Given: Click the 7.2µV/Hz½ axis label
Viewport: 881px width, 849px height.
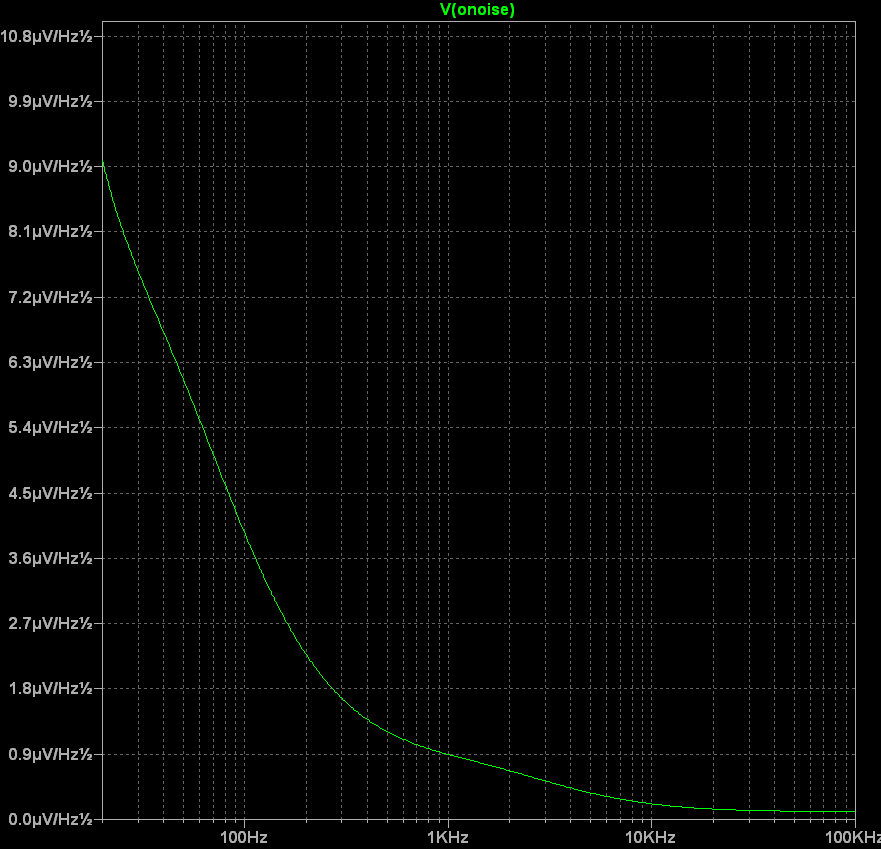Looking at the screenshot, I should [x=50, y=297].
